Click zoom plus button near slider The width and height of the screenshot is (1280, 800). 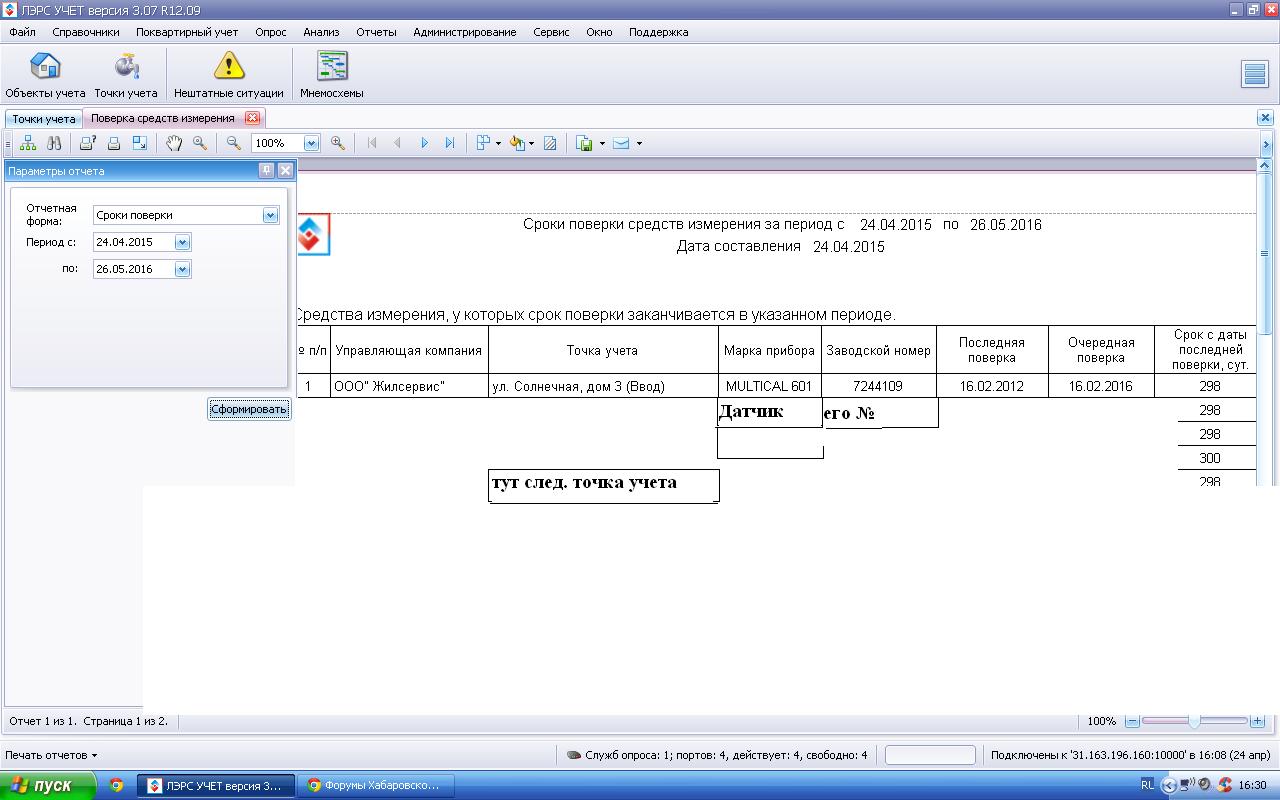pos(1258,721)
